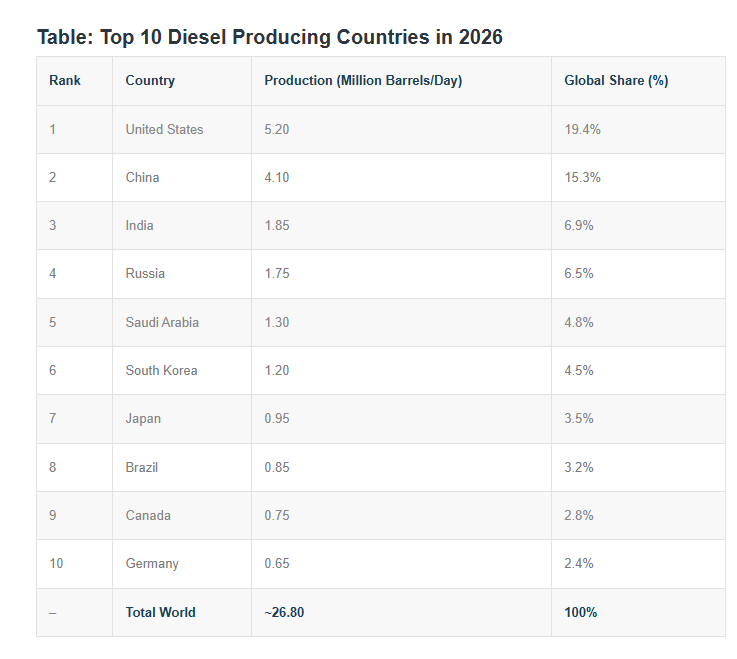Click rank number 3 in India row
This screenshot has width=737, height=659.
(53, 225)
